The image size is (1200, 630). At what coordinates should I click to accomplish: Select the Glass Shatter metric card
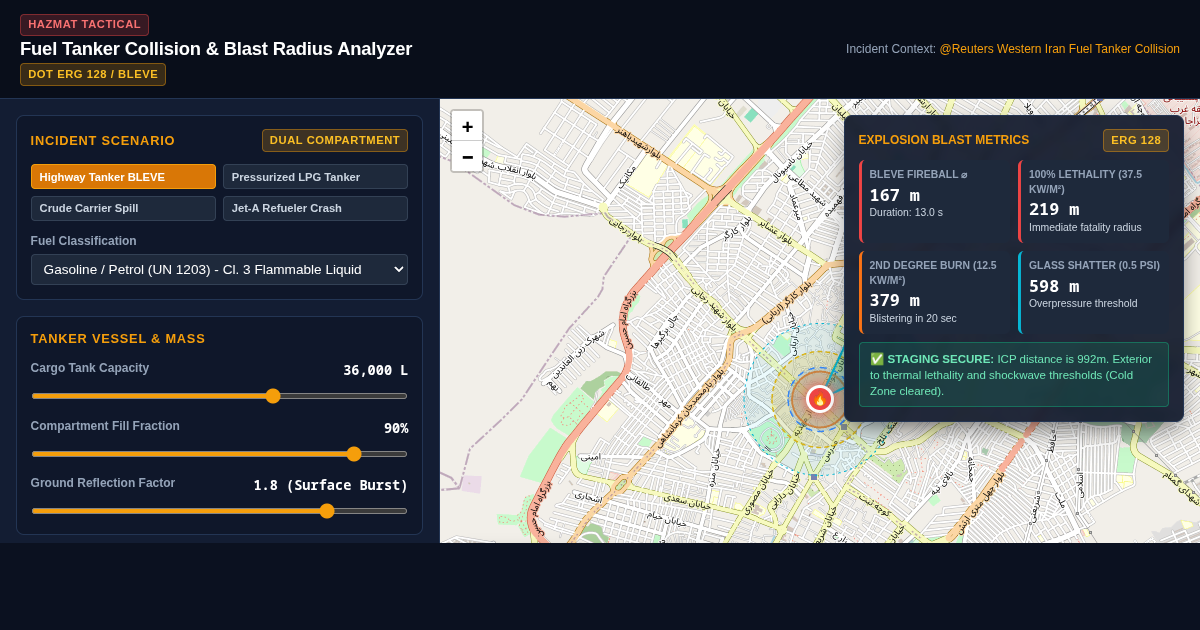pos(1093,292)
